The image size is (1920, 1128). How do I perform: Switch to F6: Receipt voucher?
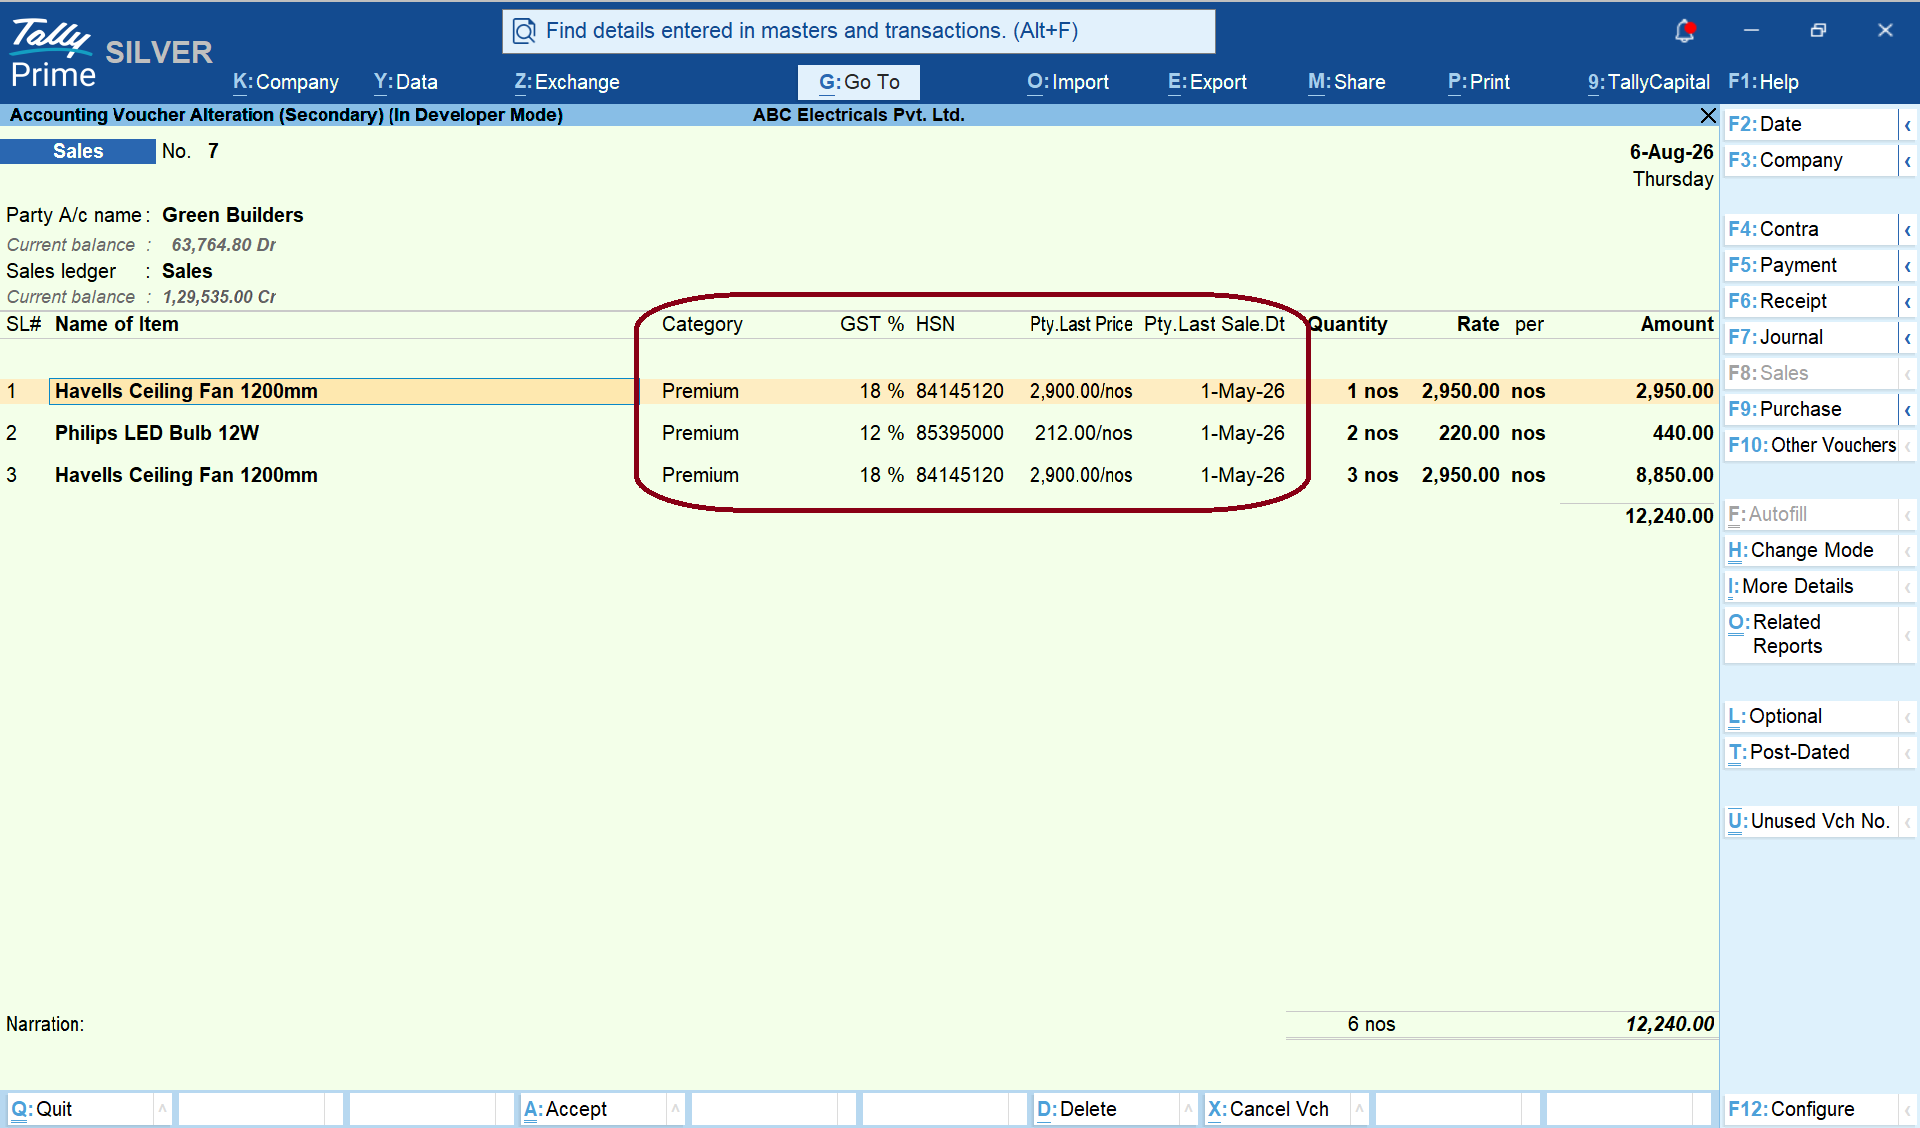(x=1811, y=302)
